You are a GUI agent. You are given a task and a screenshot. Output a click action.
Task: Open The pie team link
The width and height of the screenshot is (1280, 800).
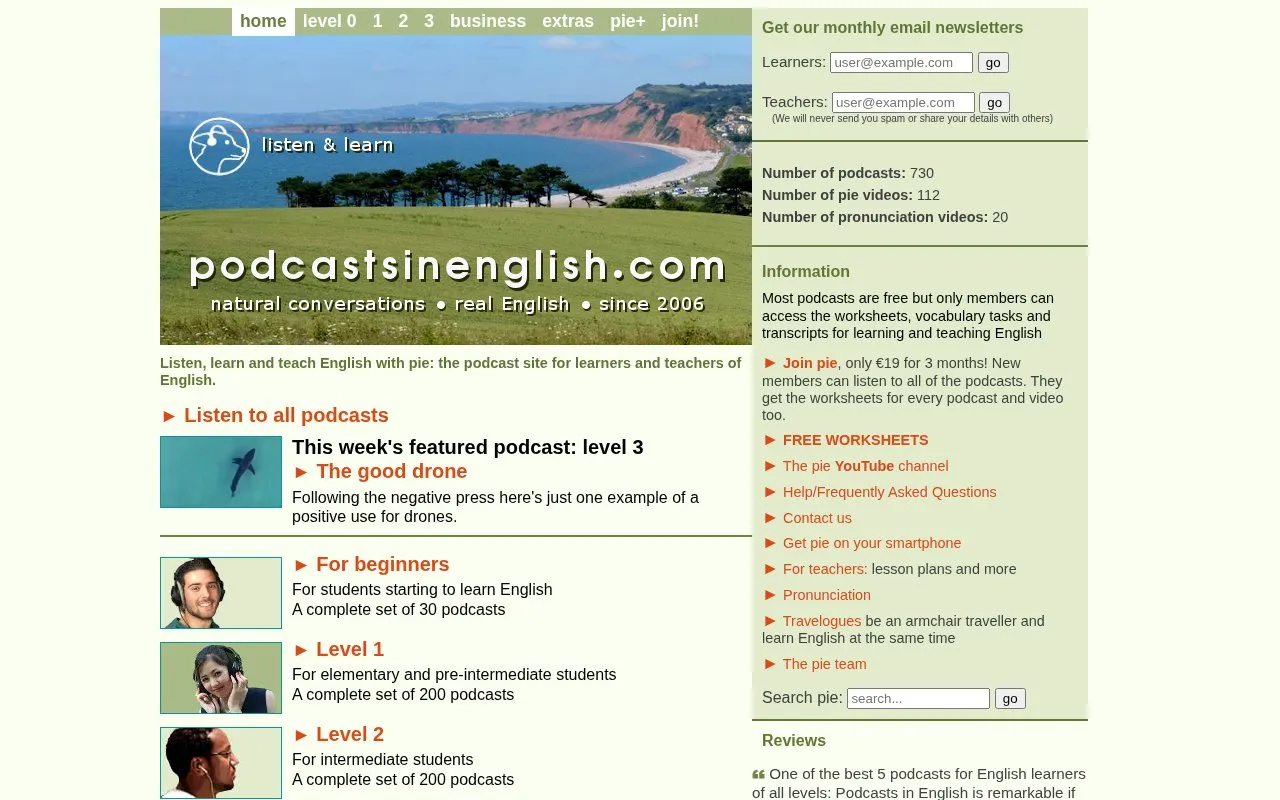(824, 664)
